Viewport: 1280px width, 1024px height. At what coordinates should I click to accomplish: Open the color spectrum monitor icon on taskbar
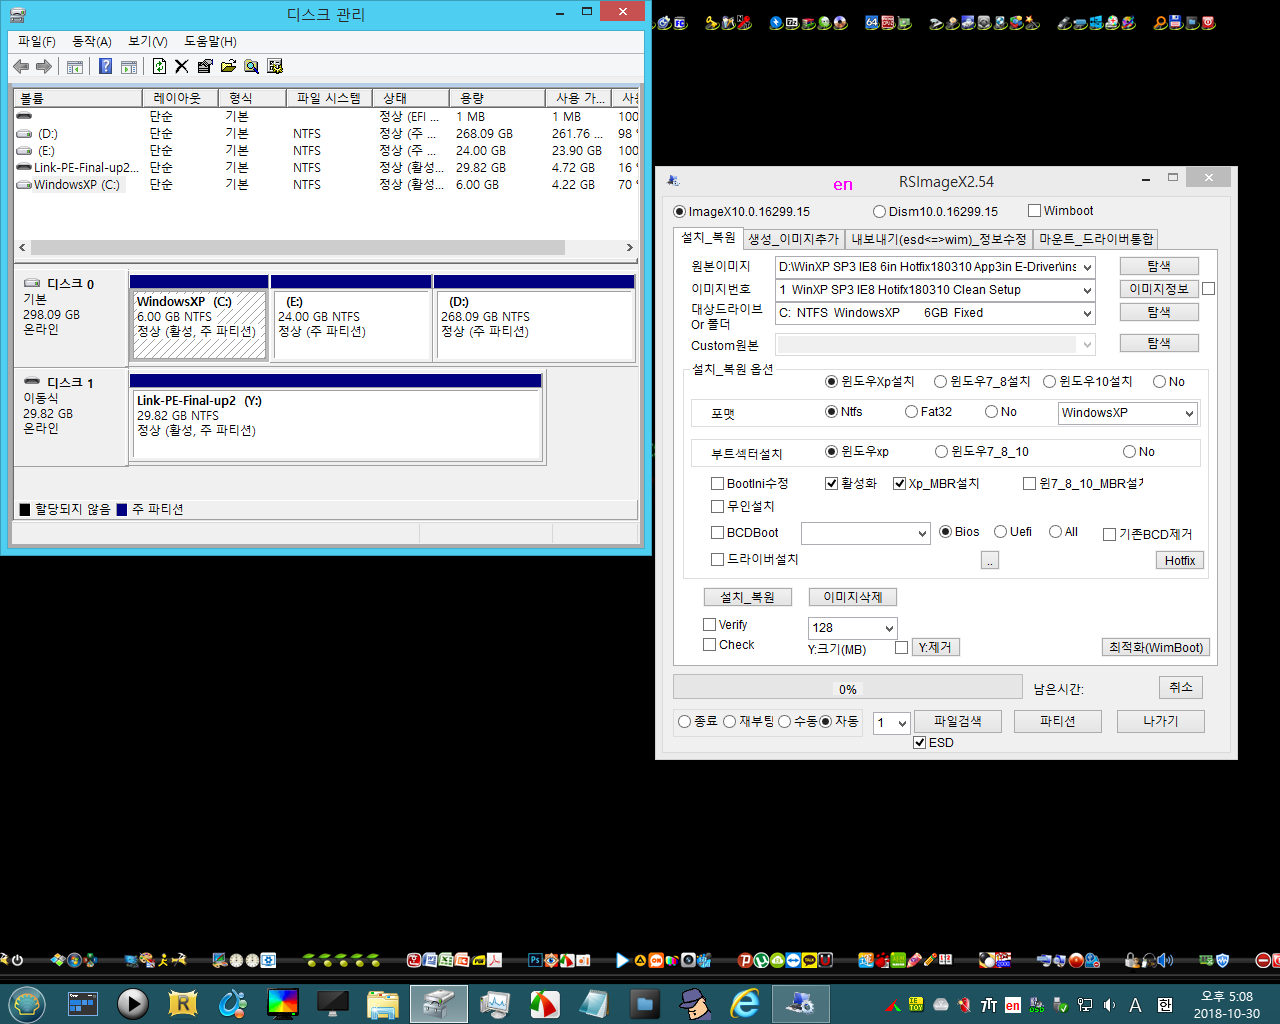point(283,1003)
